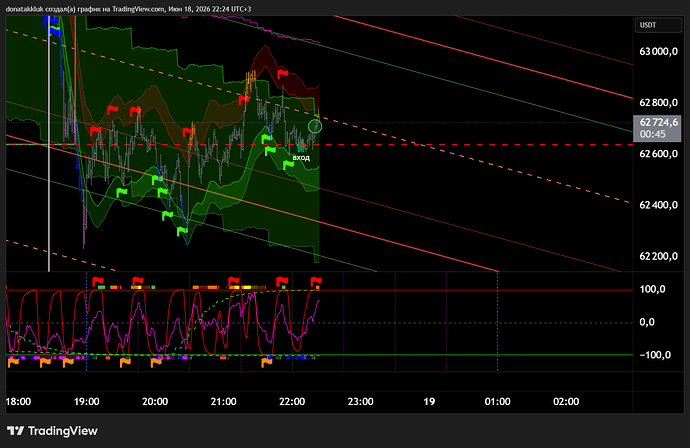Click the red flag above the 19:00 dotted line
The image size is (690, 448).
coord(97,281)
